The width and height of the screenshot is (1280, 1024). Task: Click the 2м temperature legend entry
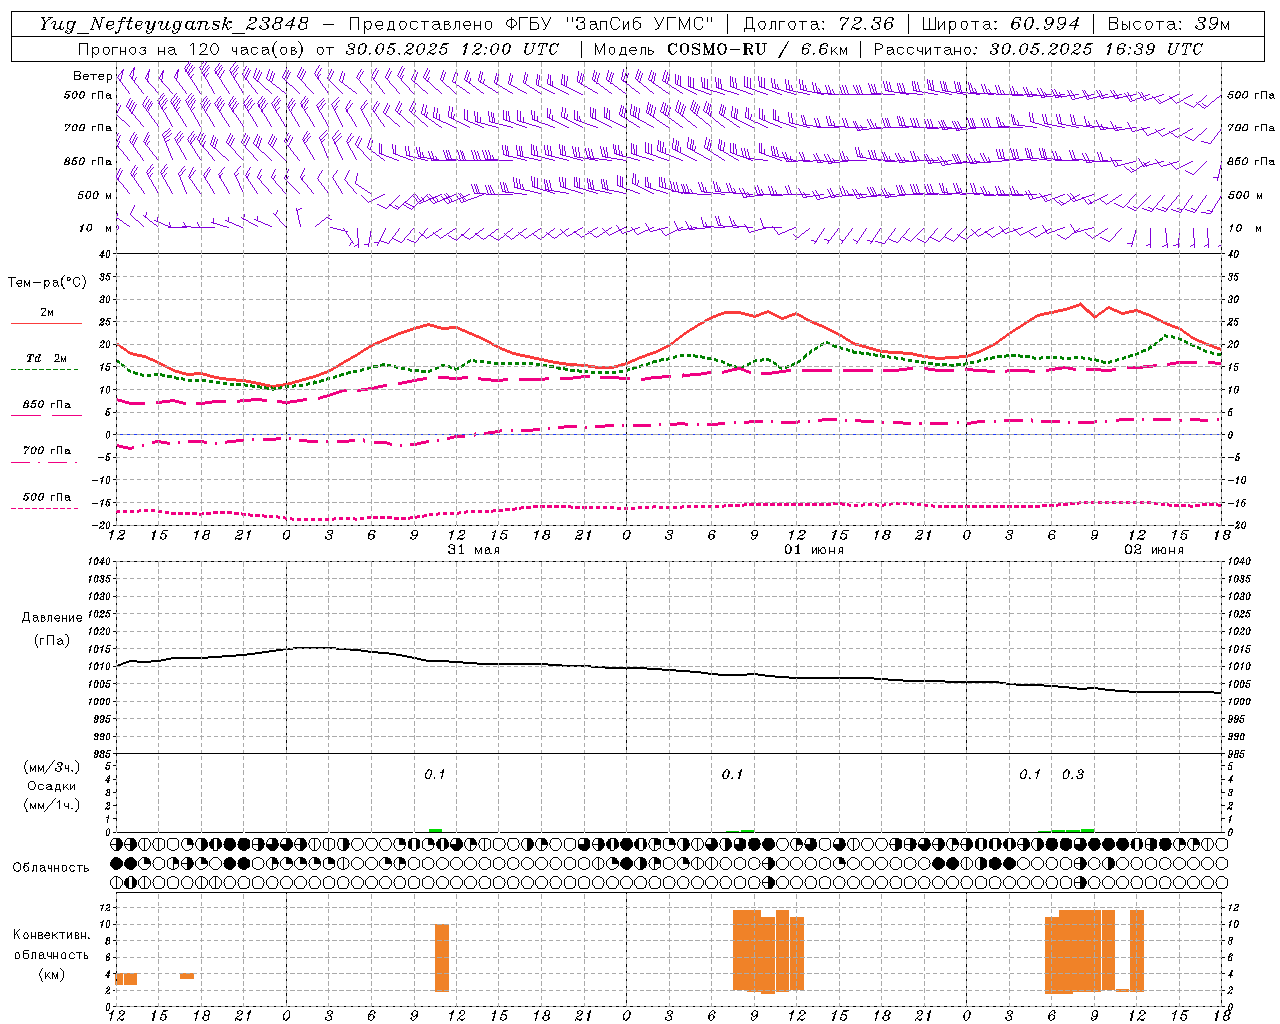[47, 313]
